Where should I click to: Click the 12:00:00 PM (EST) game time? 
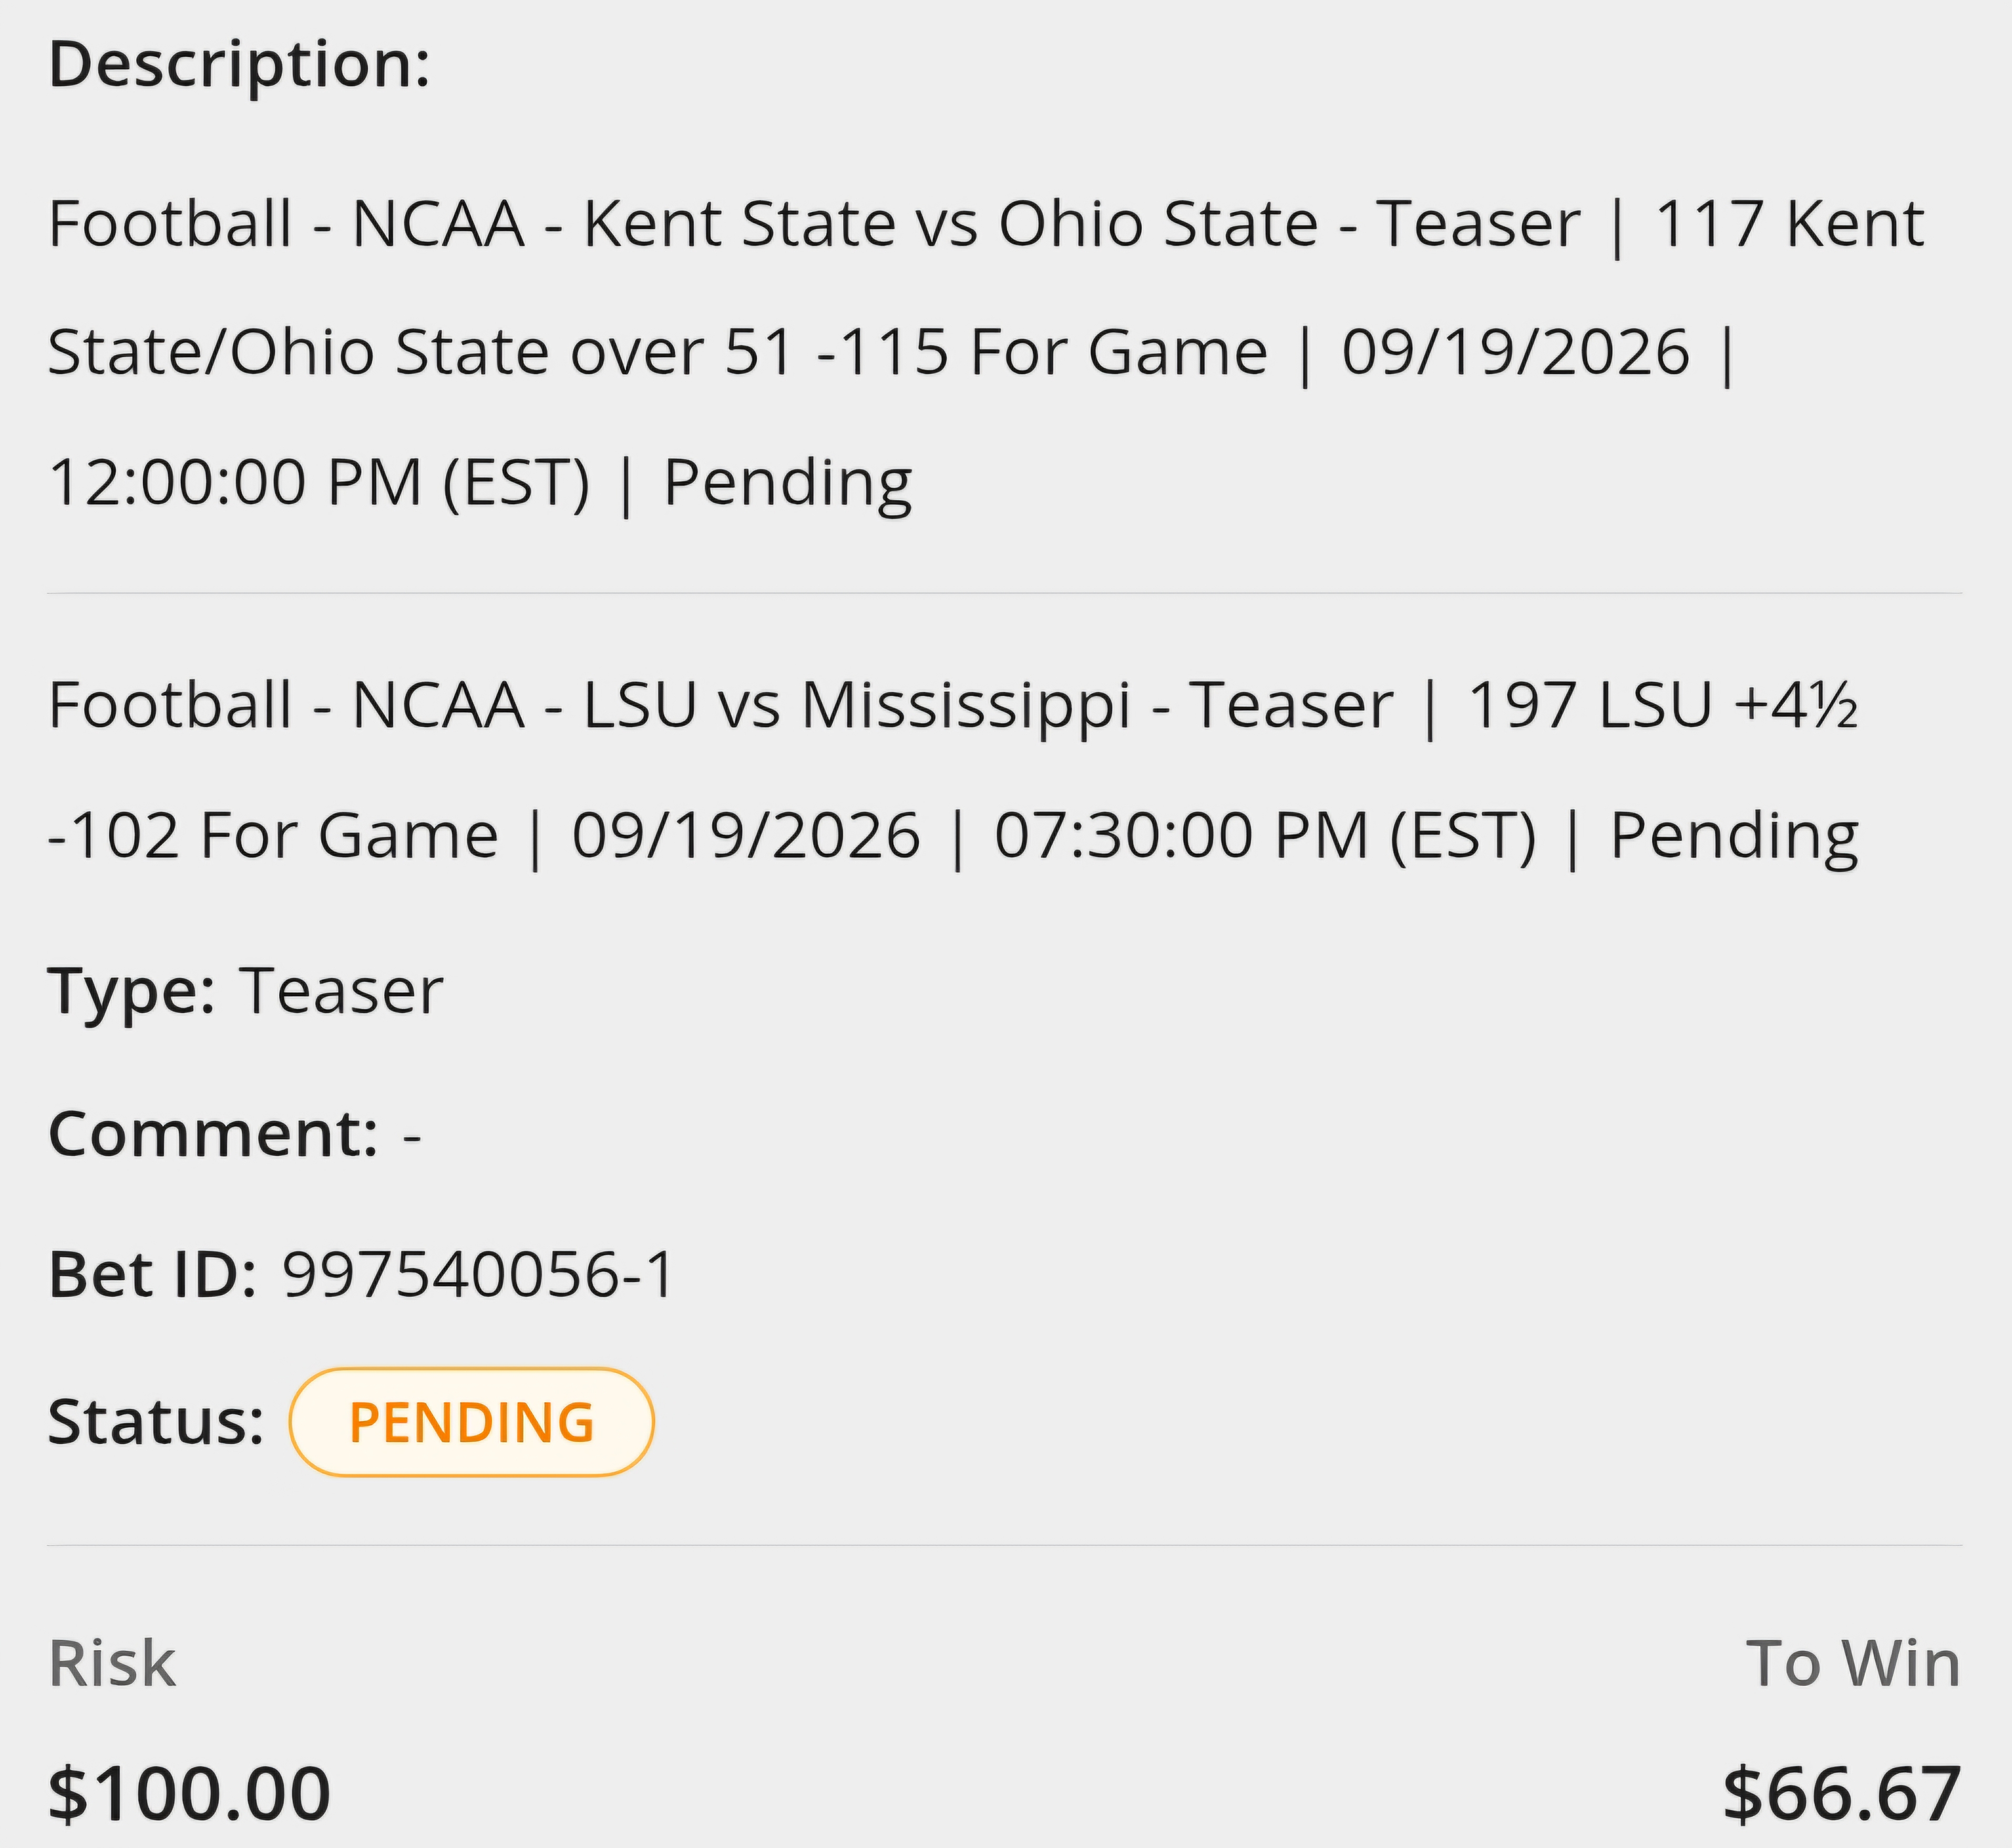pyautogui.click(x=319, y=483)
